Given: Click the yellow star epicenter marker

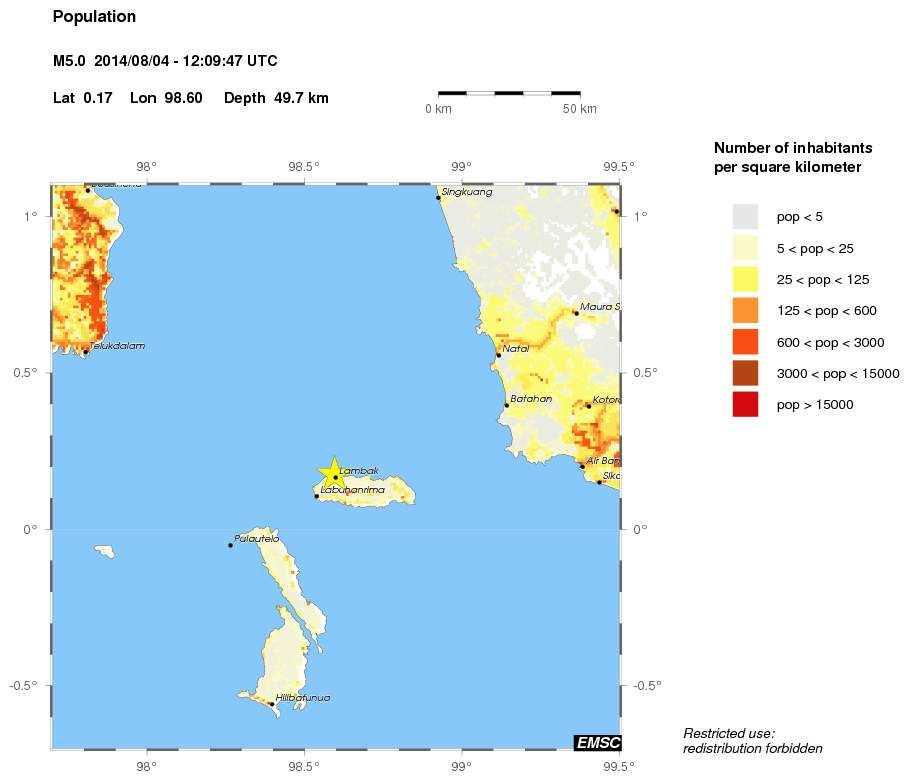Looking at the screenshot, I should 332,473.
